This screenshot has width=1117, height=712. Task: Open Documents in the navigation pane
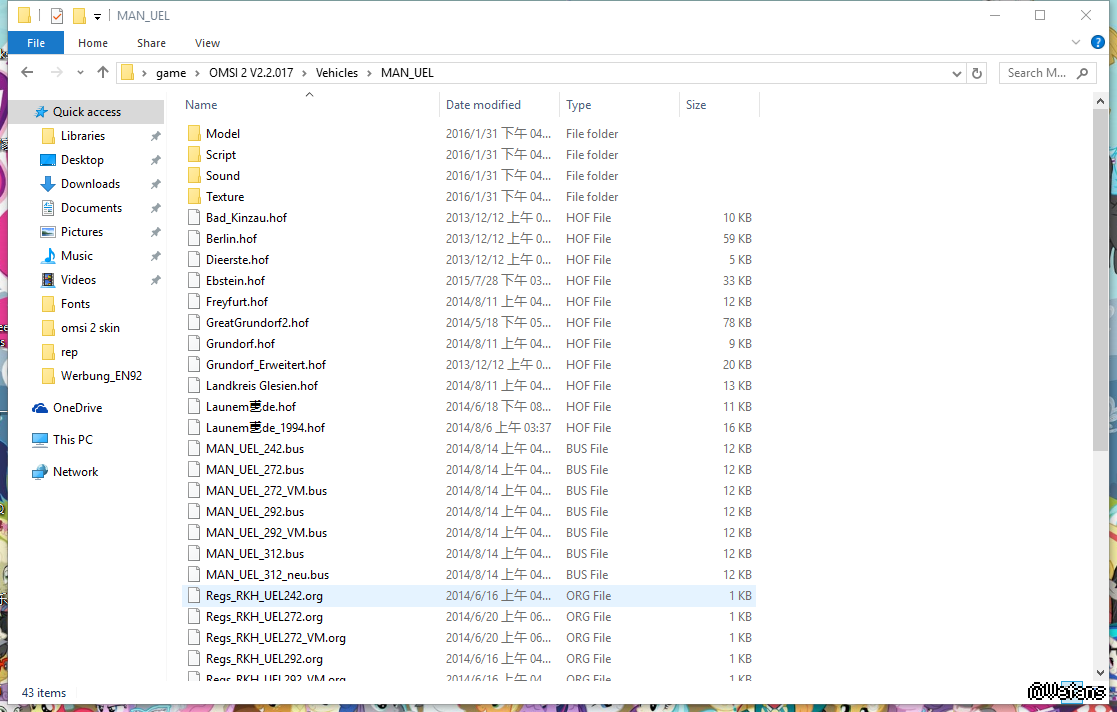click(x=91, y=207)
